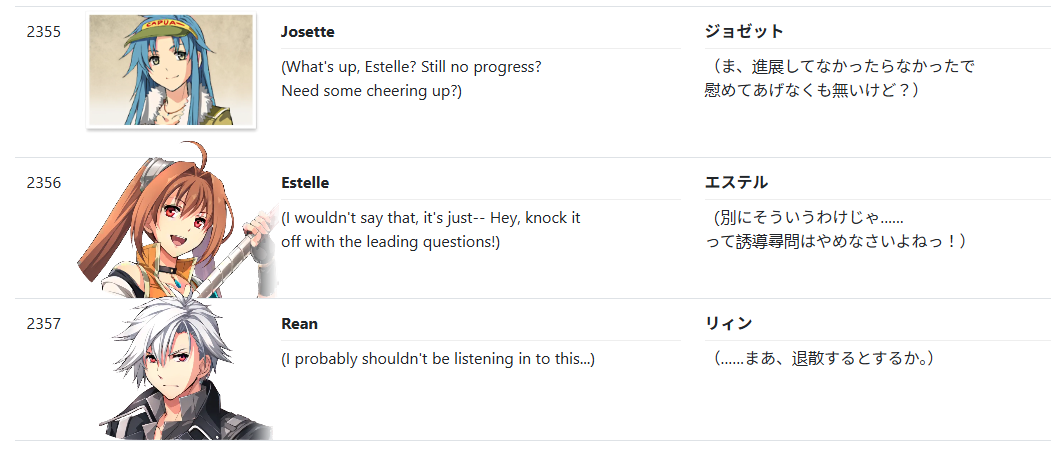Select the line 'What's up, Estelle? Still no progress?'
The image size is (1063, 462).
click(x=412, y=68)
